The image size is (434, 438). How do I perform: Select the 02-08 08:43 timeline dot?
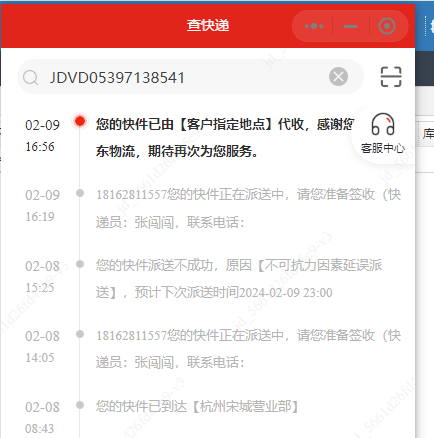[x=80, y=405]
